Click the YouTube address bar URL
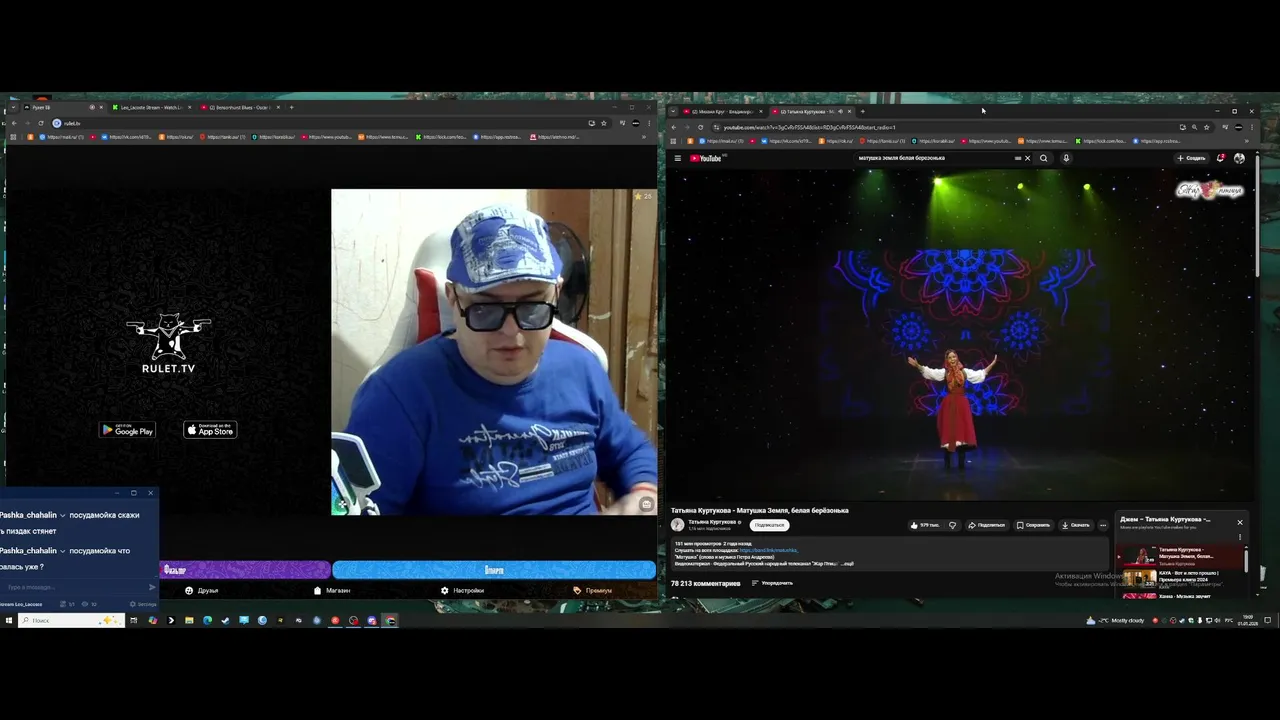 (x=810, y=127)
